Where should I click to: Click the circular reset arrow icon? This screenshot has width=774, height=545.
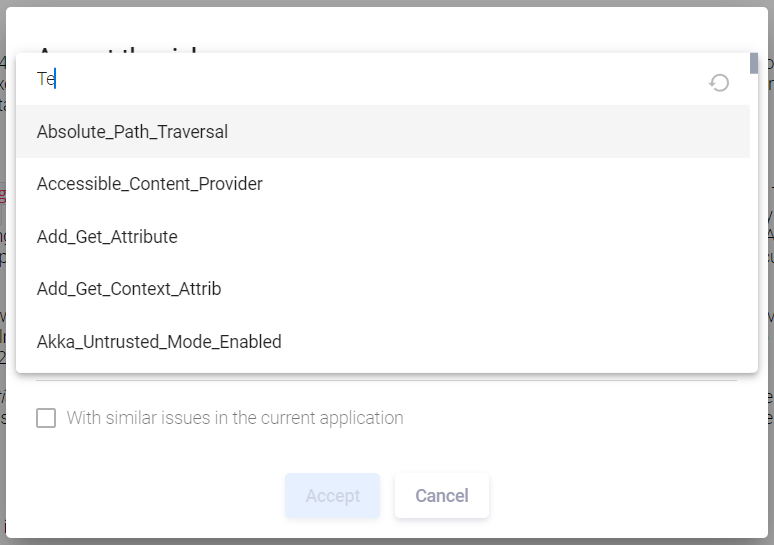click(719, 82)
